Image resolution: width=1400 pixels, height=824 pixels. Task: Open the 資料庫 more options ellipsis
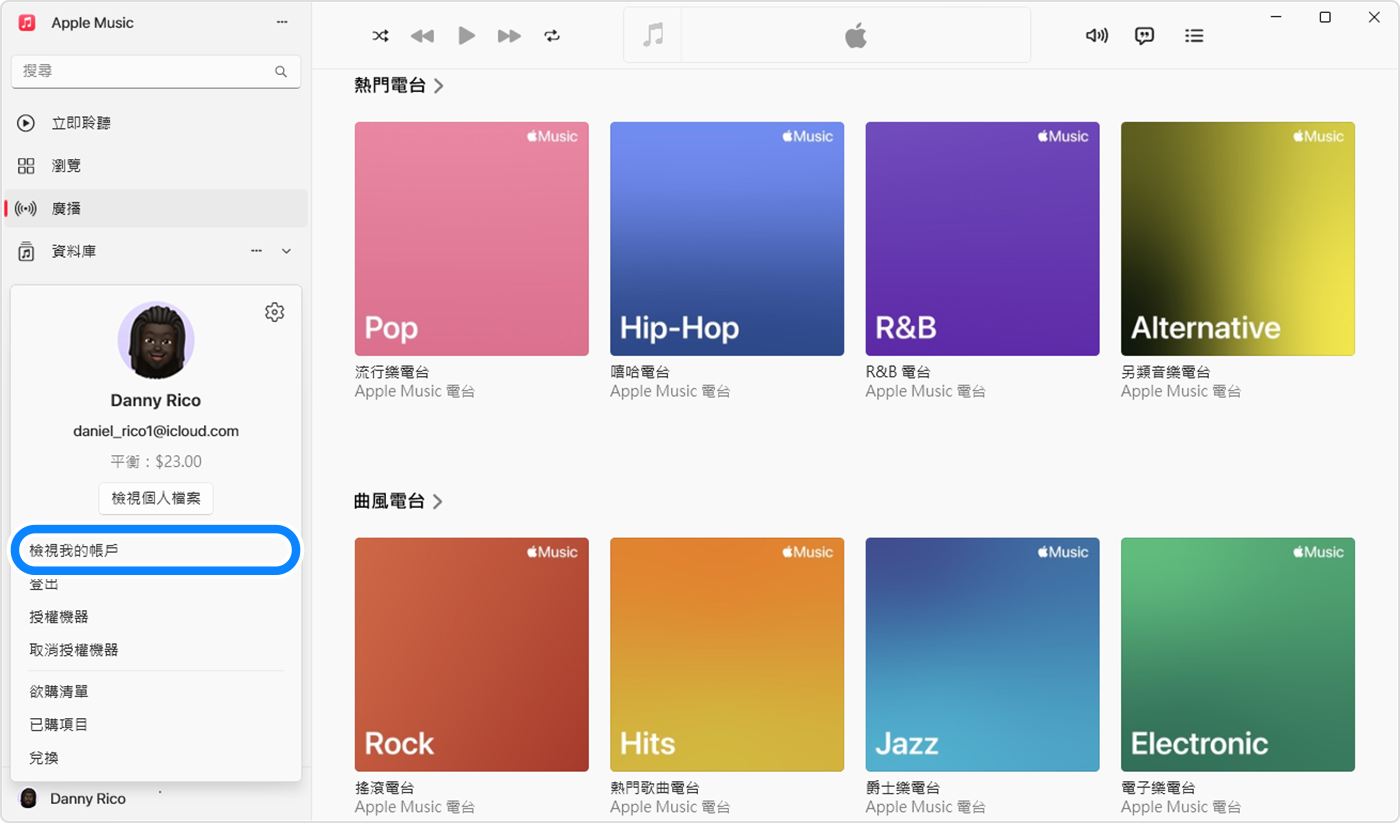(257, 251)
